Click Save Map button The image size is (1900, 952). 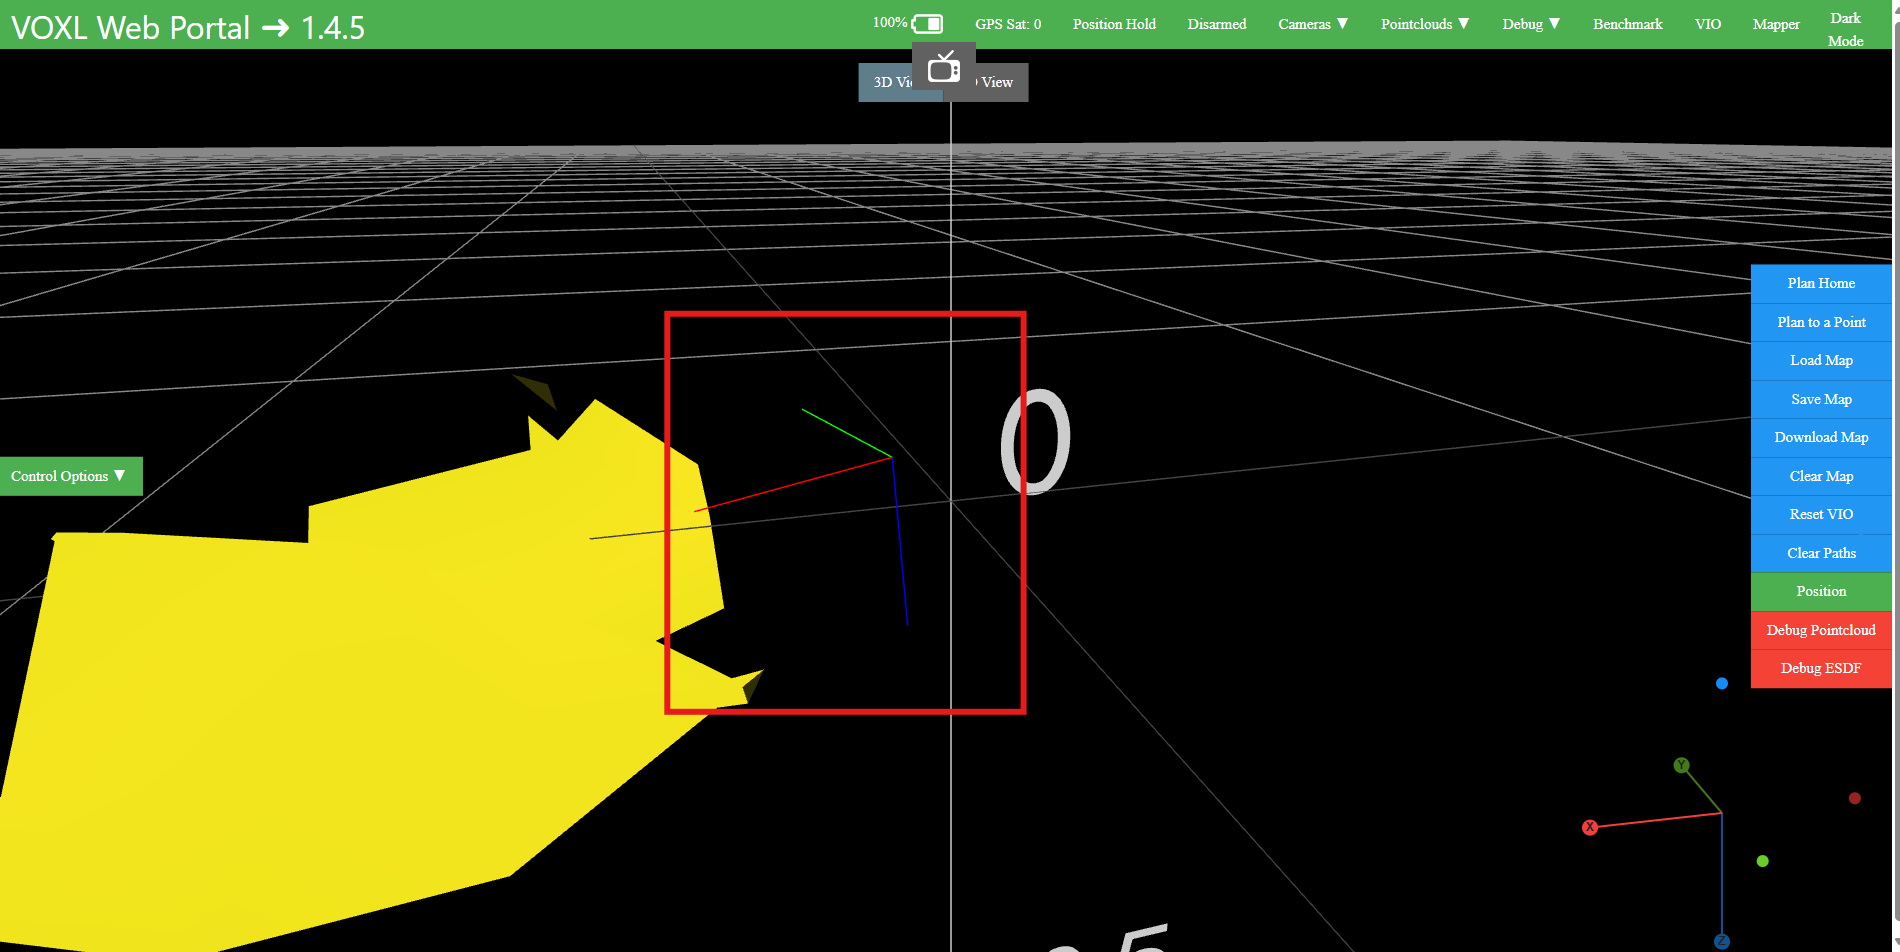point(1821,399)
